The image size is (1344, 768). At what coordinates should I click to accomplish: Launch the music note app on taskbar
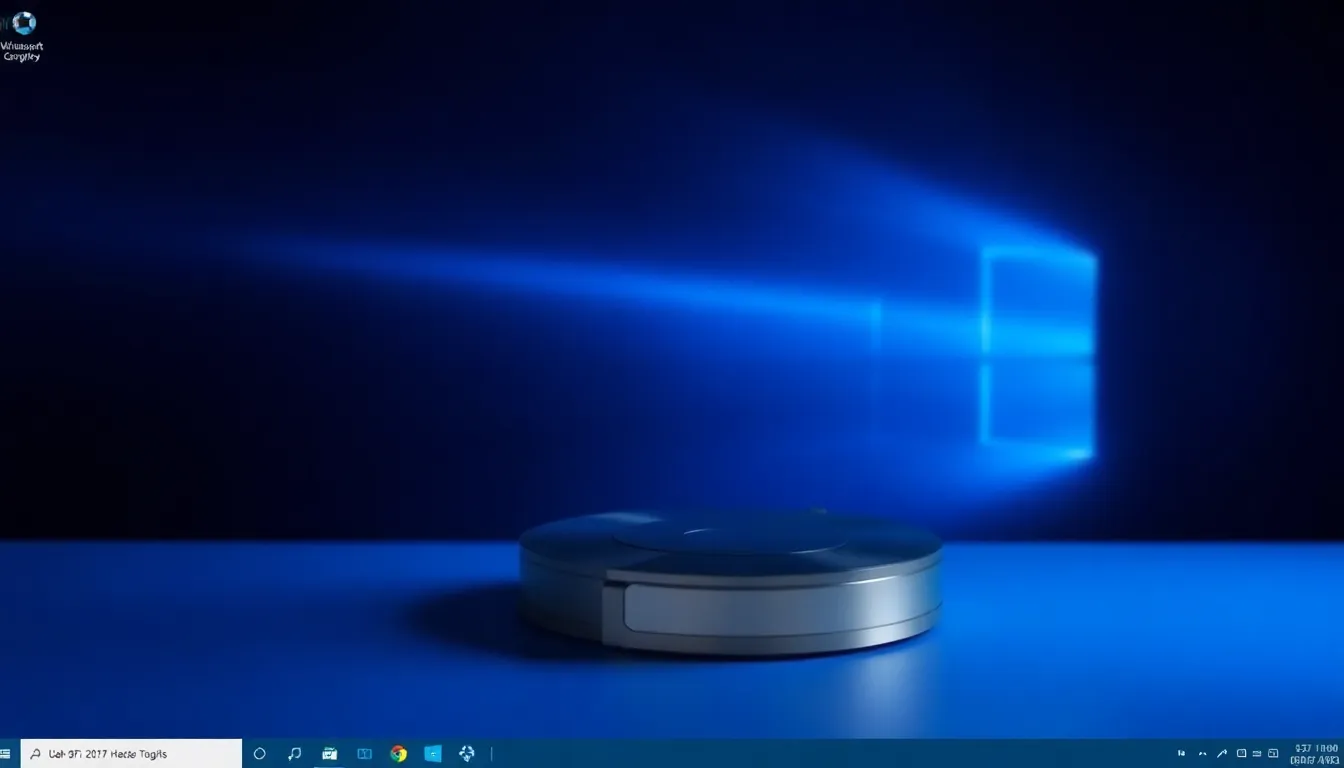tap(294, 754)
